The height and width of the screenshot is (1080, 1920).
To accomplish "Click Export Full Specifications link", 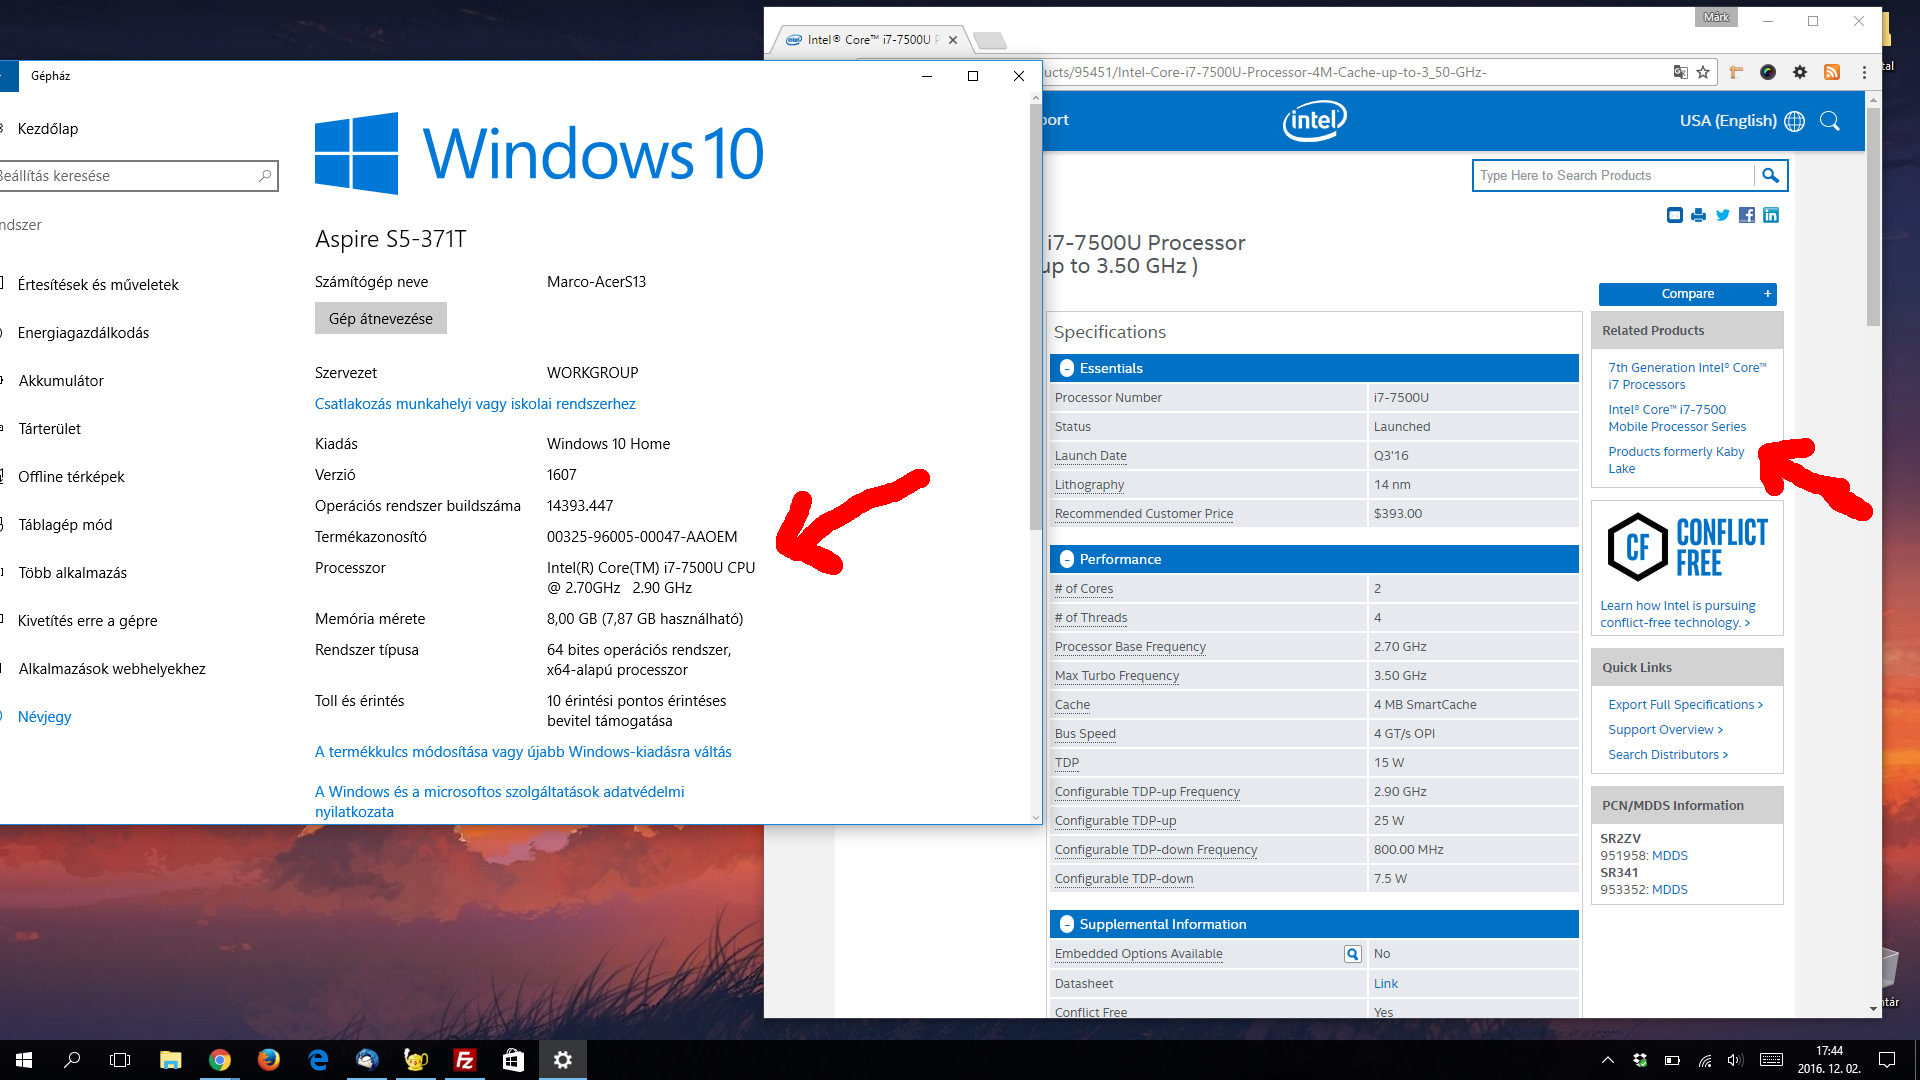I will [x=1685, y=705].
